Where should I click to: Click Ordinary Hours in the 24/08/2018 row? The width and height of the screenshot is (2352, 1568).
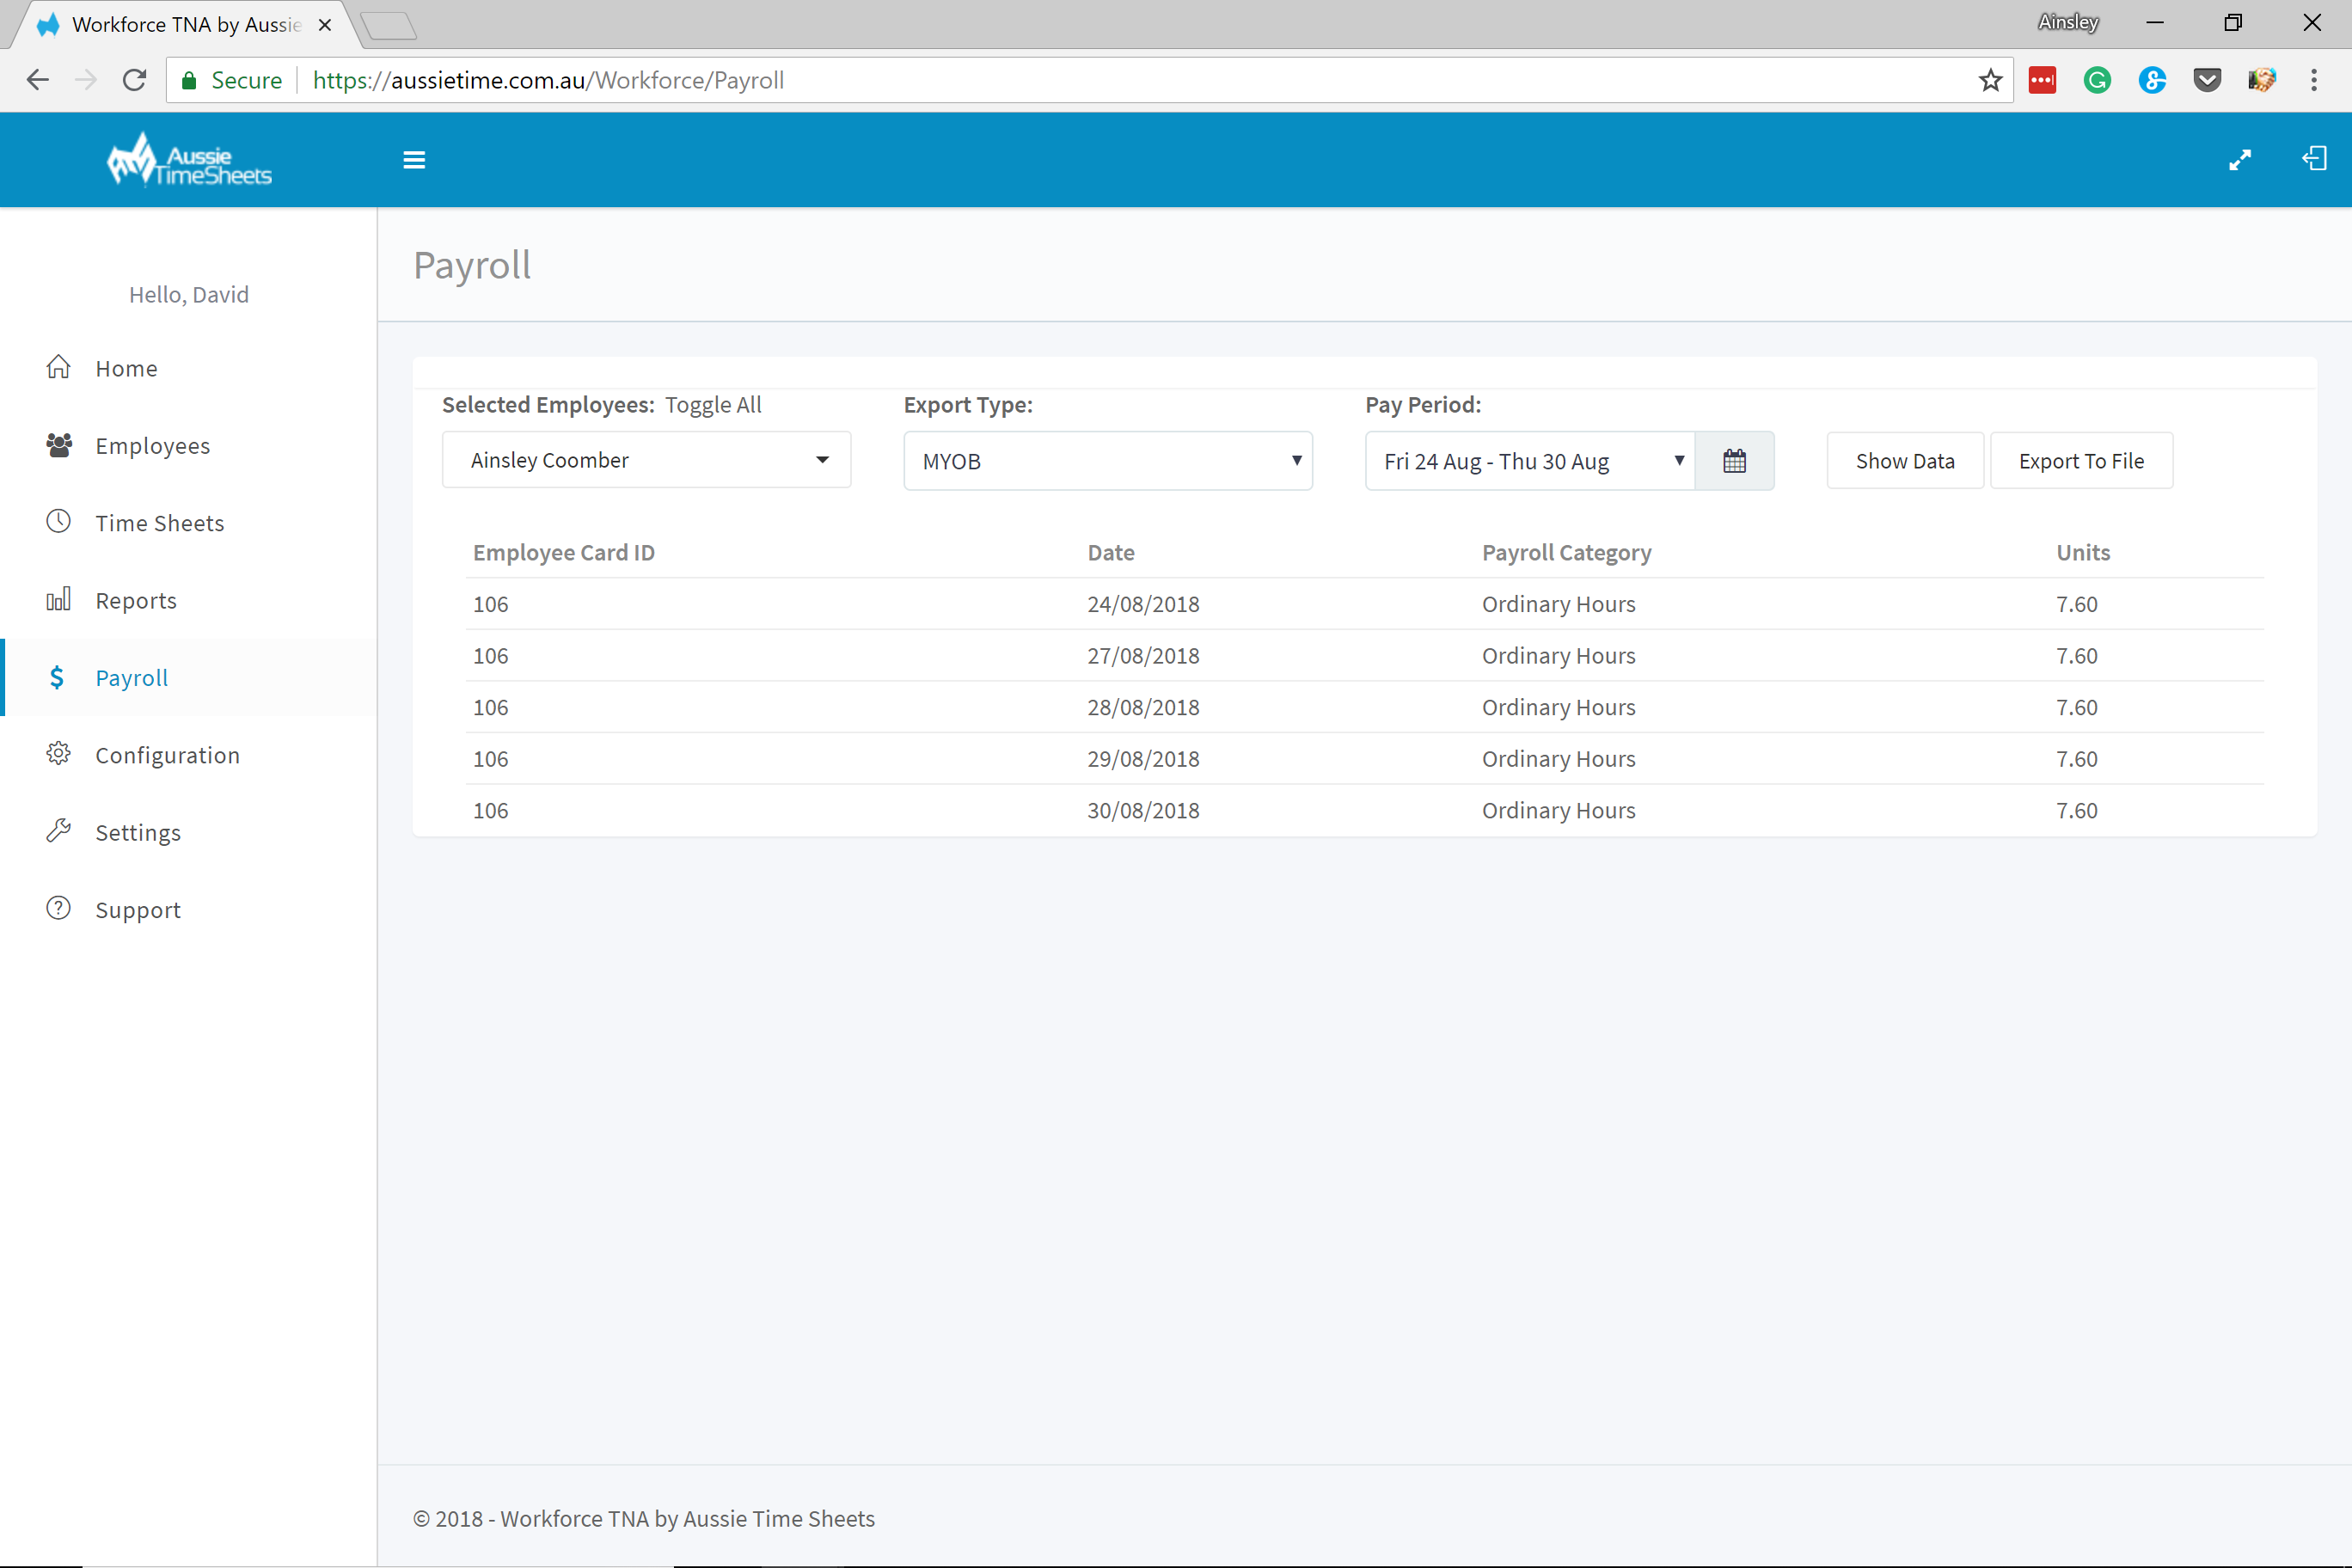1558,604
